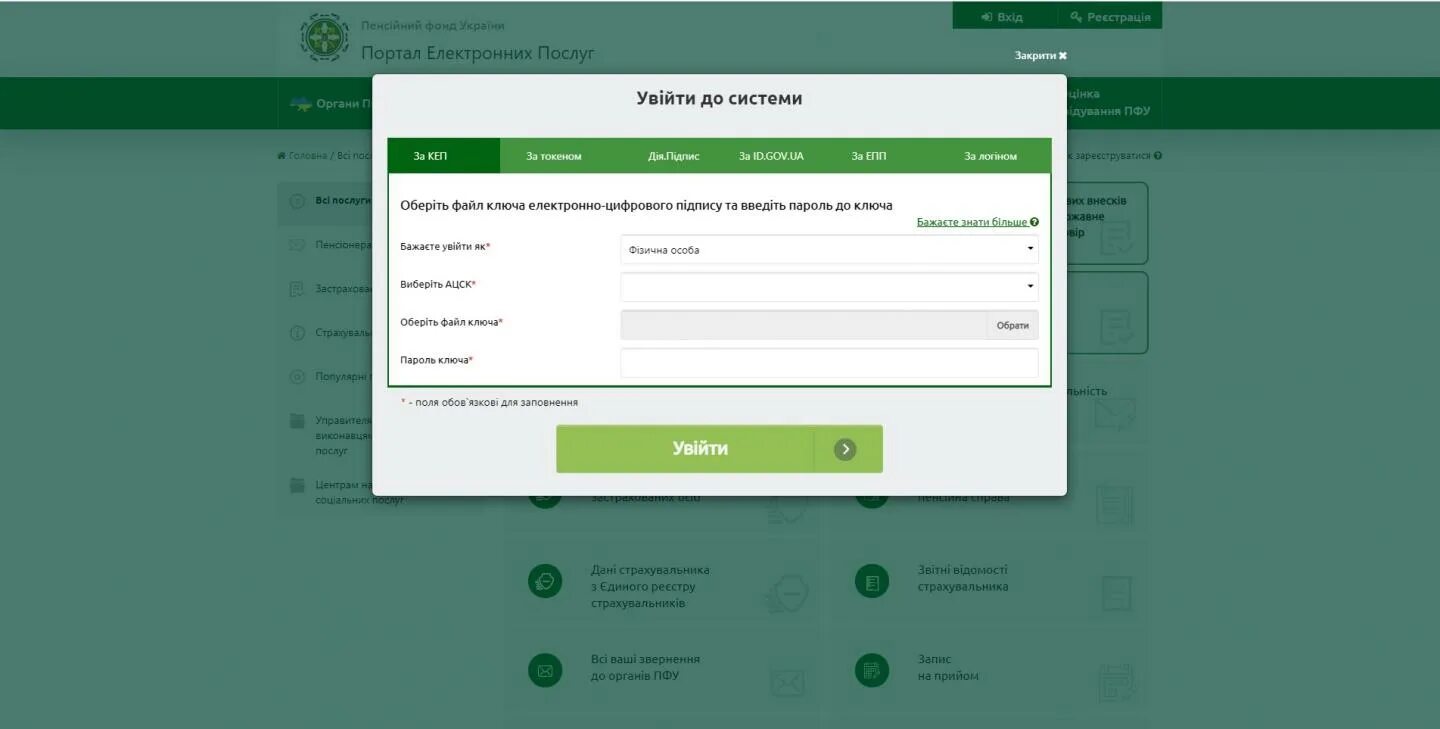Click the Реєстрація button in header
The width and height of the screenshot is (1440, 729).
click(x=1110, y=17)
